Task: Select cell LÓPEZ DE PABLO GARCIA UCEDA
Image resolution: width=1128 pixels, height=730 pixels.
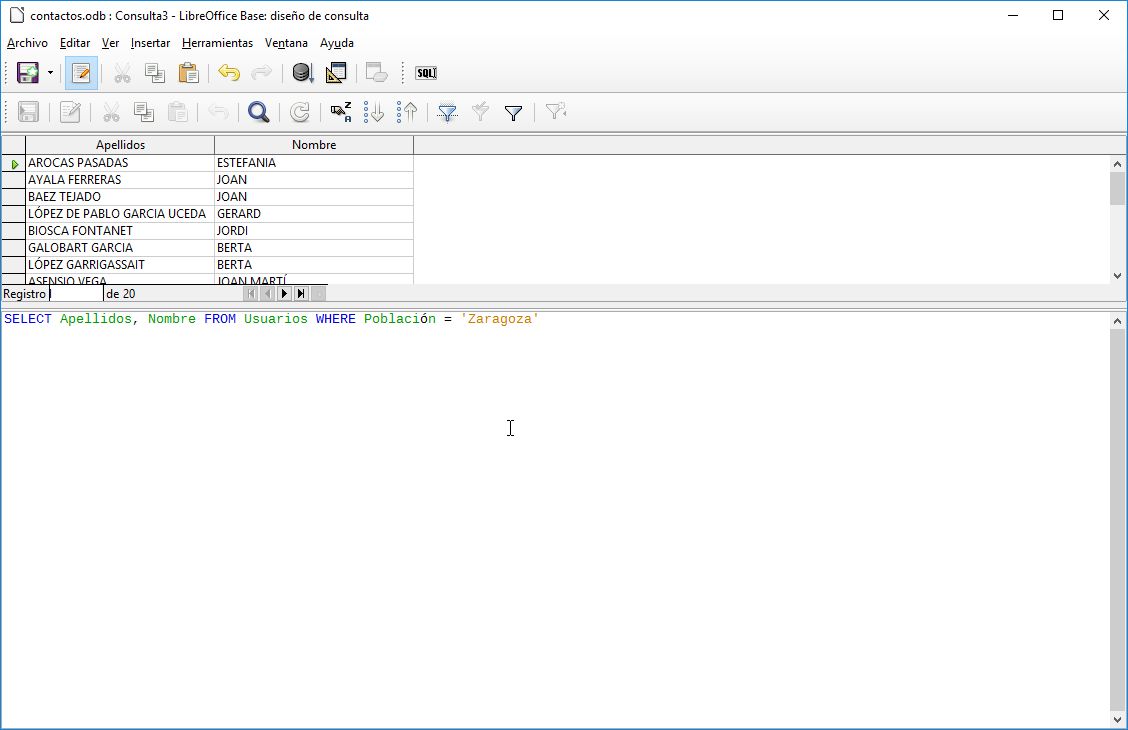Action: (120, 214)
